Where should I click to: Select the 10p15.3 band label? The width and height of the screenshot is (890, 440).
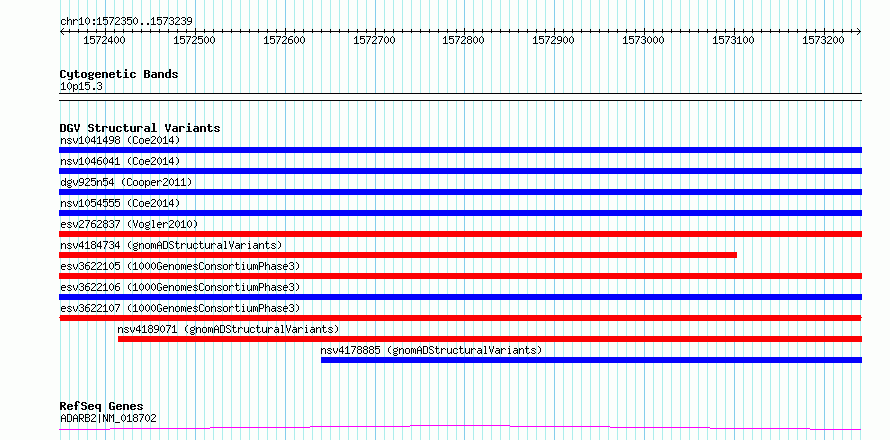[81, 86]
